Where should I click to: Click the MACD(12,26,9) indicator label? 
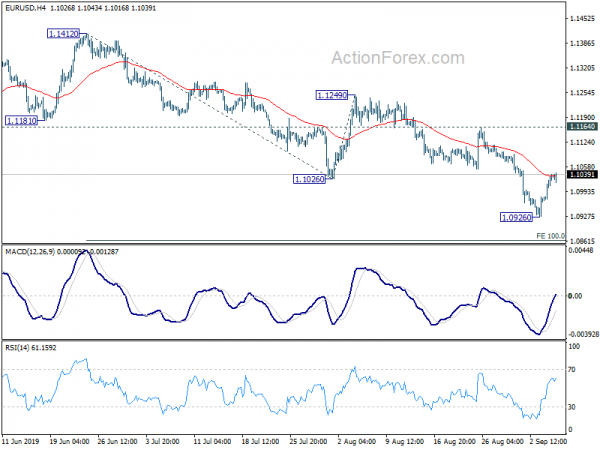(30, 251)
